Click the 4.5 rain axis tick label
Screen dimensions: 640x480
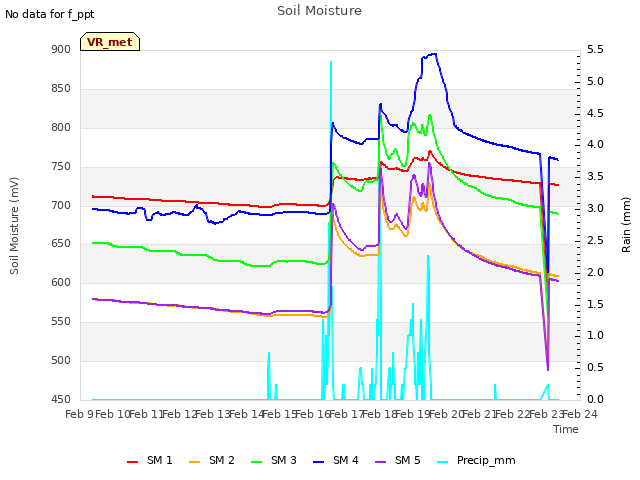click(x=595, y=113)
